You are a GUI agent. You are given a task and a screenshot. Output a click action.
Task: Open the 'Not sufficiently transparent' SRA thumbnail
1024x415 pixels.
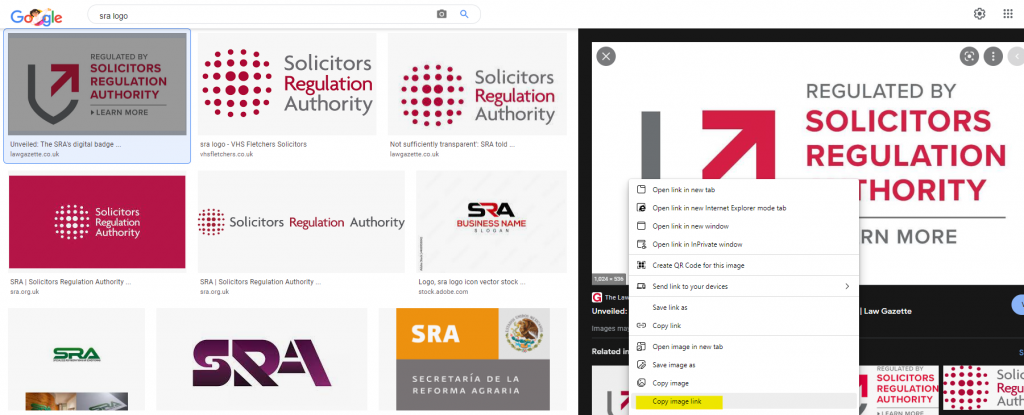click(x=477, y=84)
